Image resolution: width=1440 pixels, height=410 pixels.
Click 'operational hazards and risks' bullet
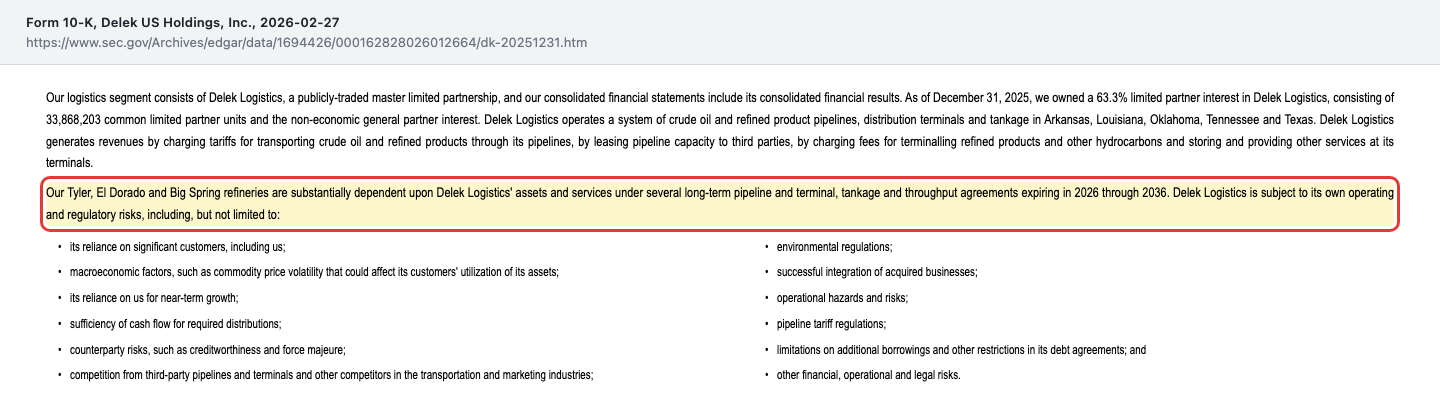point(842,298)
